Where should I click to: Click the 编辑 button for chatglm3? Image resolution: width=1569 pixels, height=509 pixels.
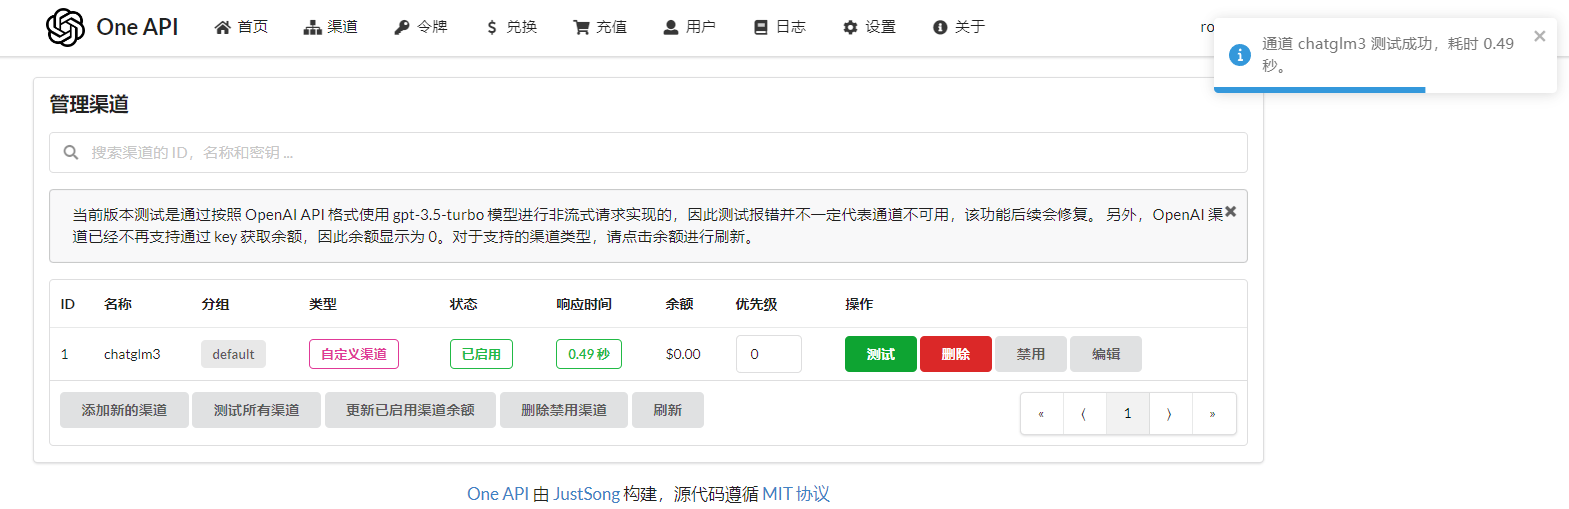1106,354
